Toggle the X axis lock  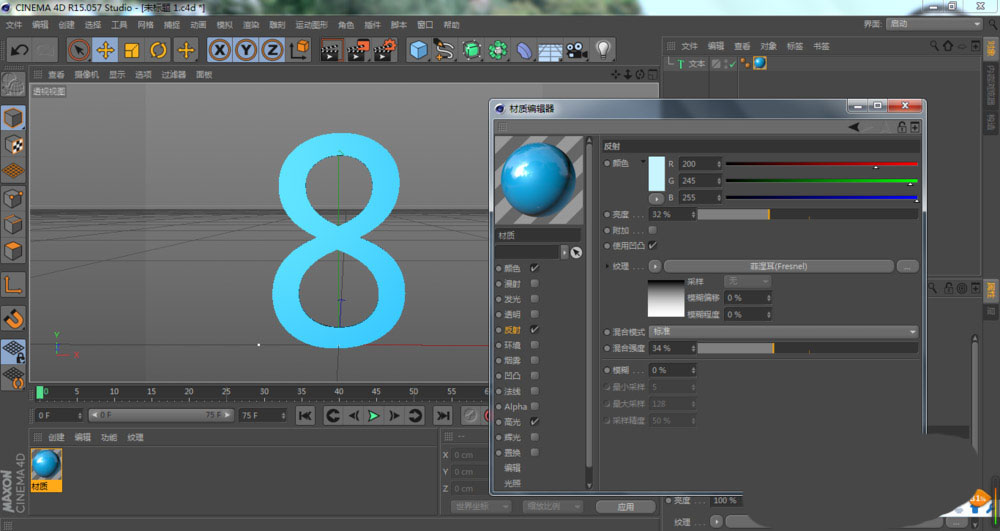219,50
